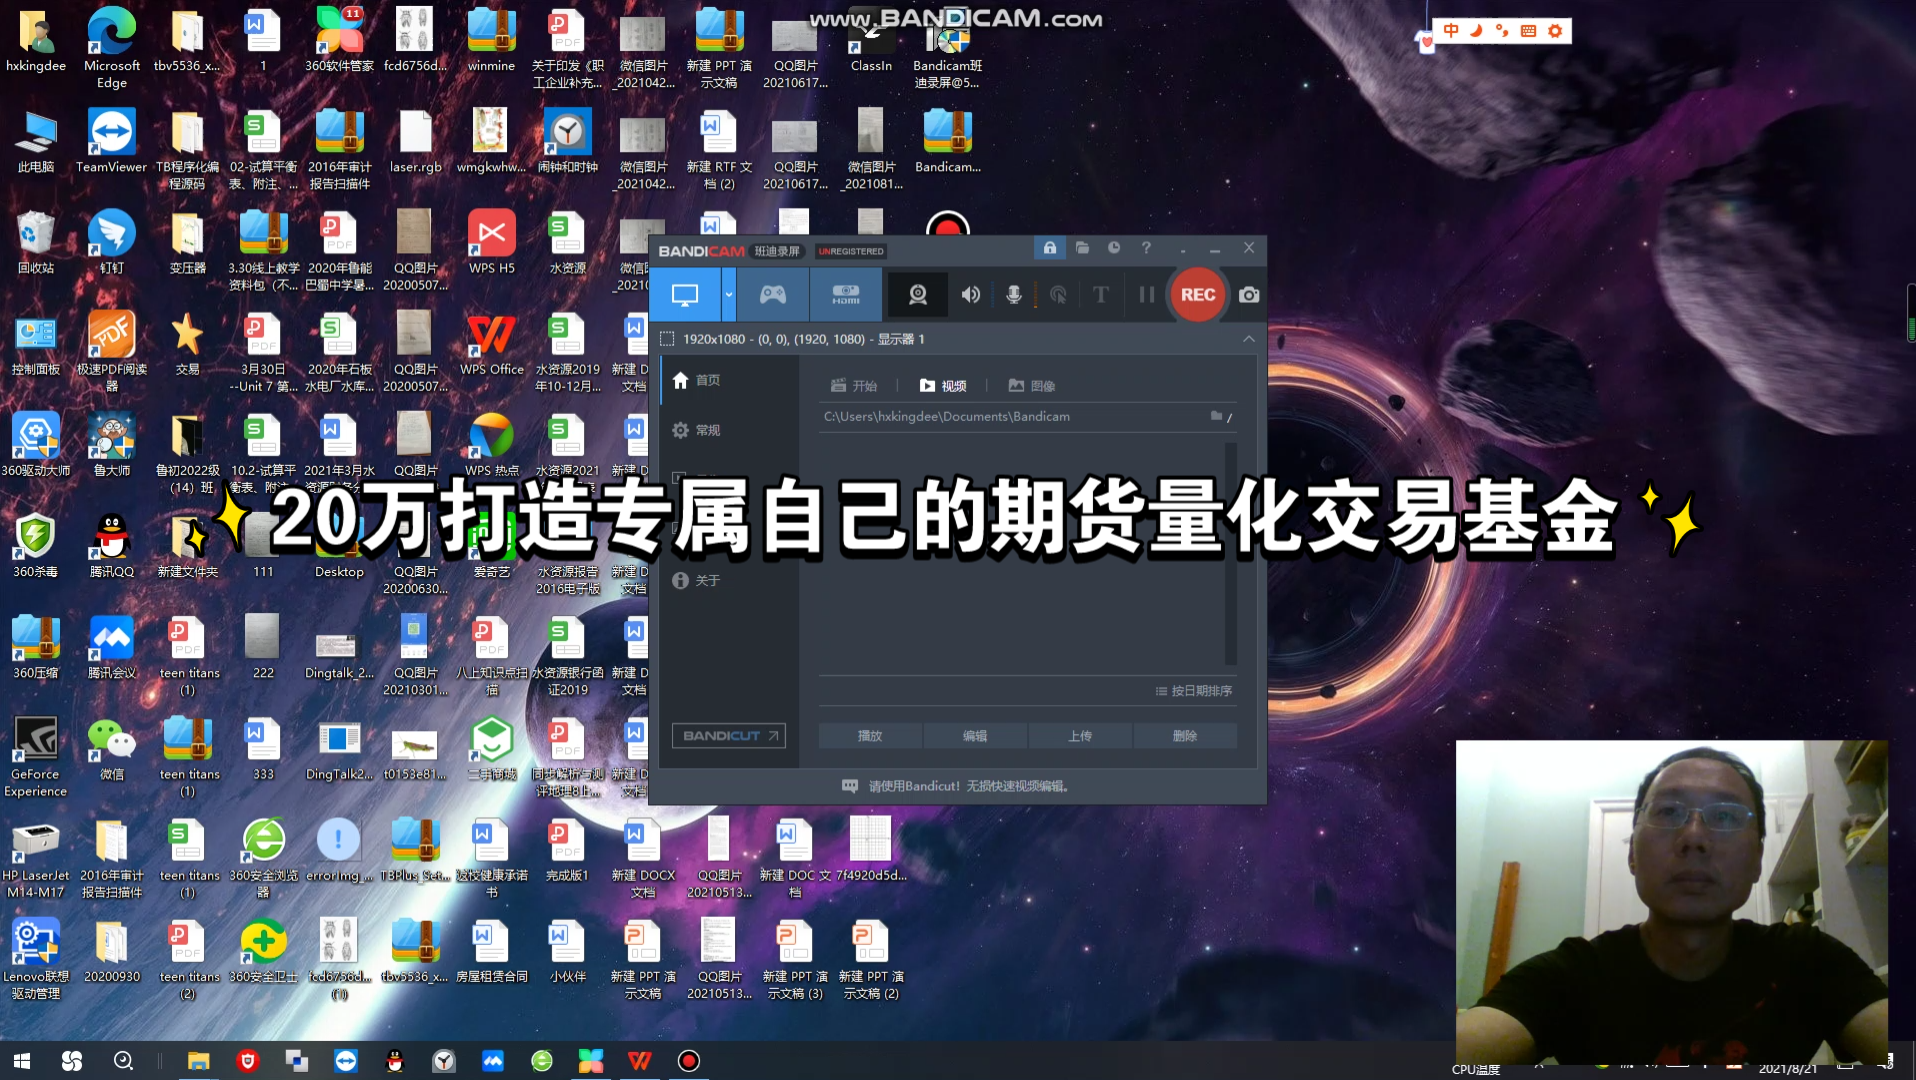Click the 上传 upload button
The height and width of the screenshot is (1080, 1916).
click(1080, 736)
